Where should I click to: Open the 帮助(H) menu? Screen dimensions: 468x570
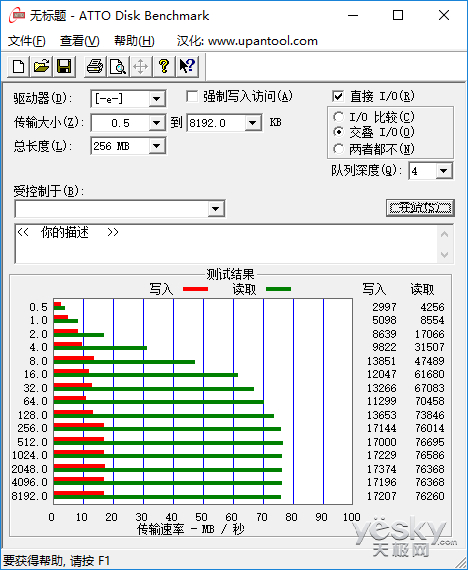(x=134, y=41)
